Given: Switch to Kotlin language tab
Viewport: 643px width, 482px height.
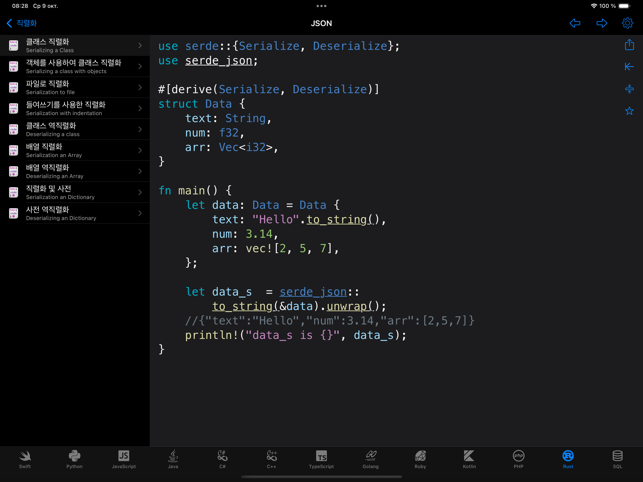Looking at the screenshot, I should point(469,459).
